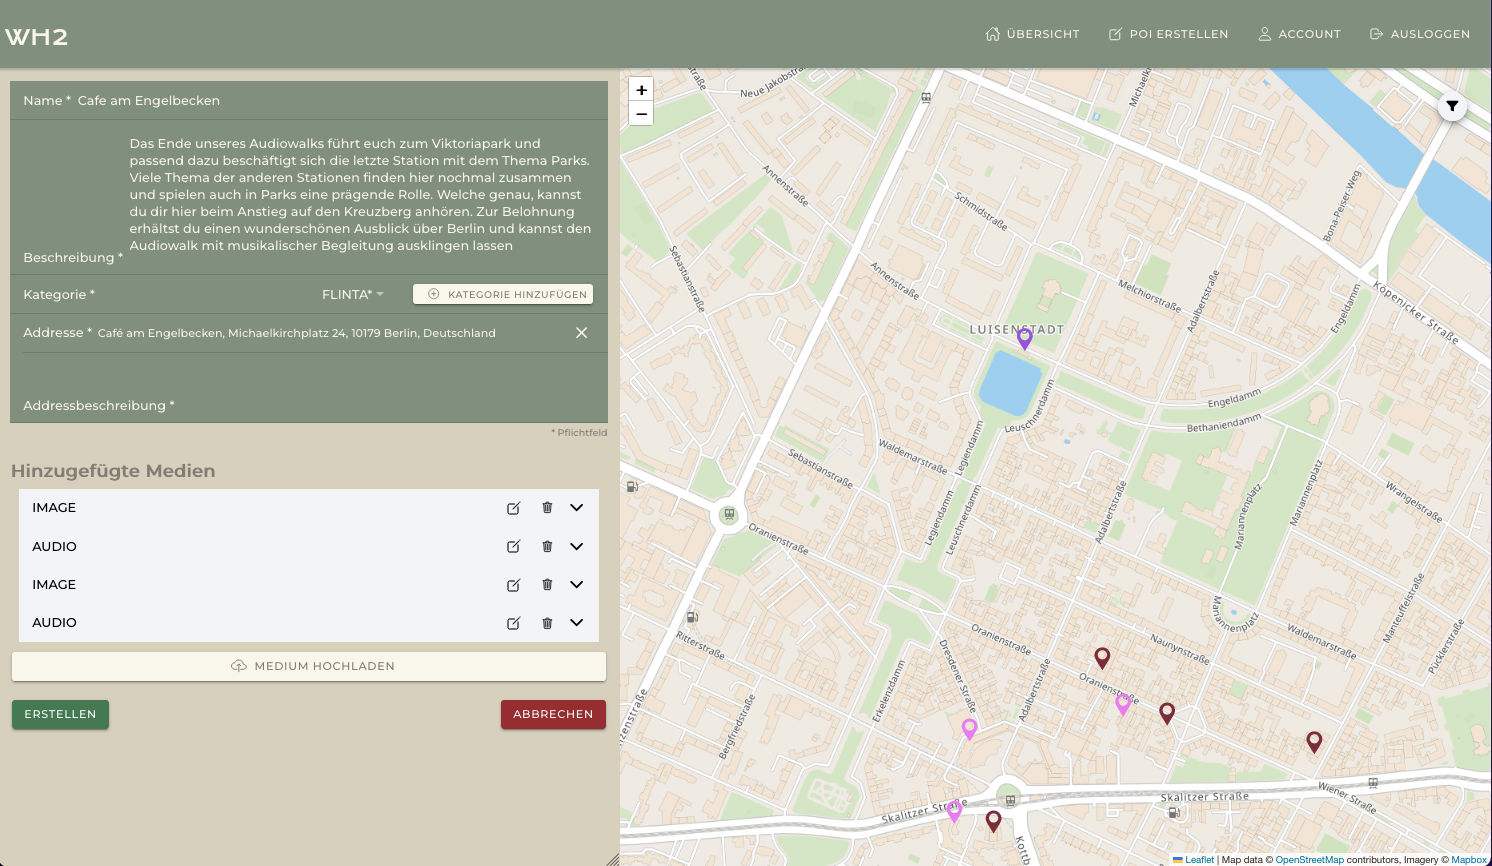Delete the last AUDIO medium
The height and width of the screenshot is (866, 1492).
(547, 623)
